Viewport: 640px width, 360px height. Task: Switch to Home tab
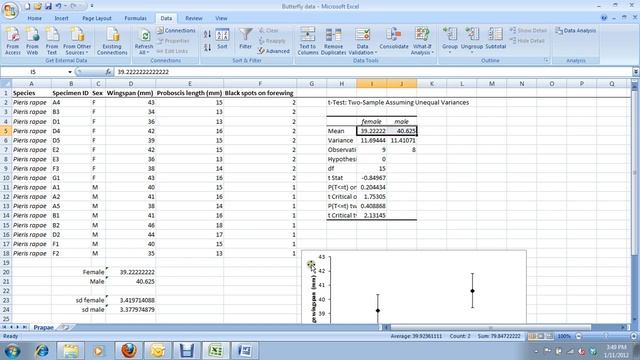[x=34, y=18]
